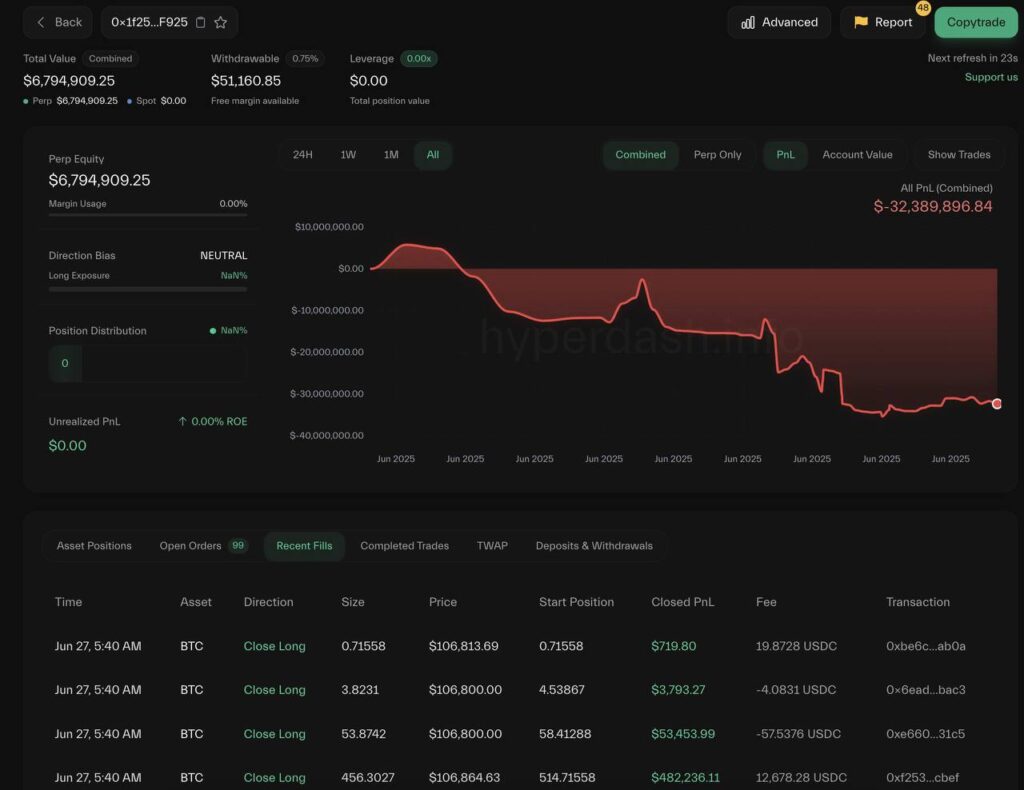The width and height of the screenshot is (1024, 790).
Task: Click the 48 reports notification badge
Action: 922,8
